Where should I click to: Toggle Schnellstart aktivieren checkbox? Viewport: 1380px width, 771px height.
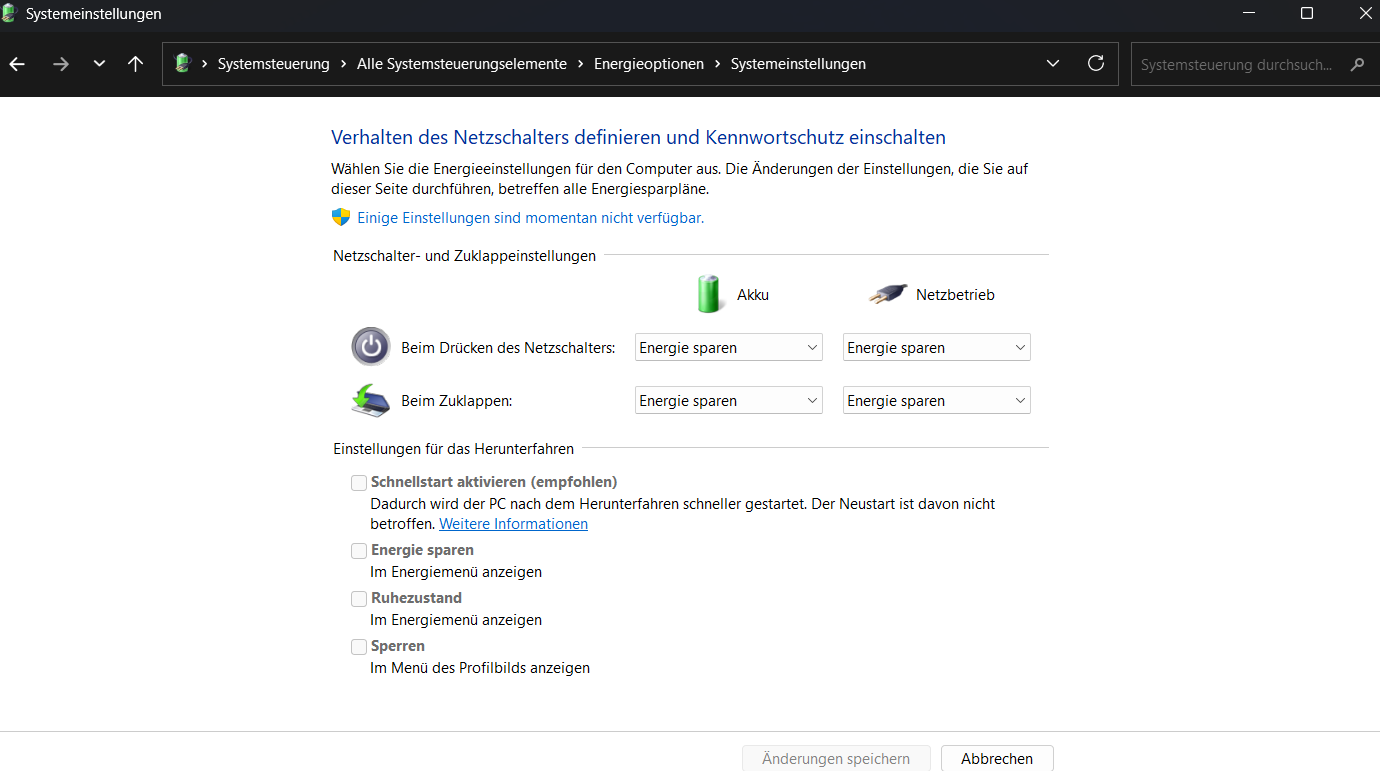[x=359, y=483]
